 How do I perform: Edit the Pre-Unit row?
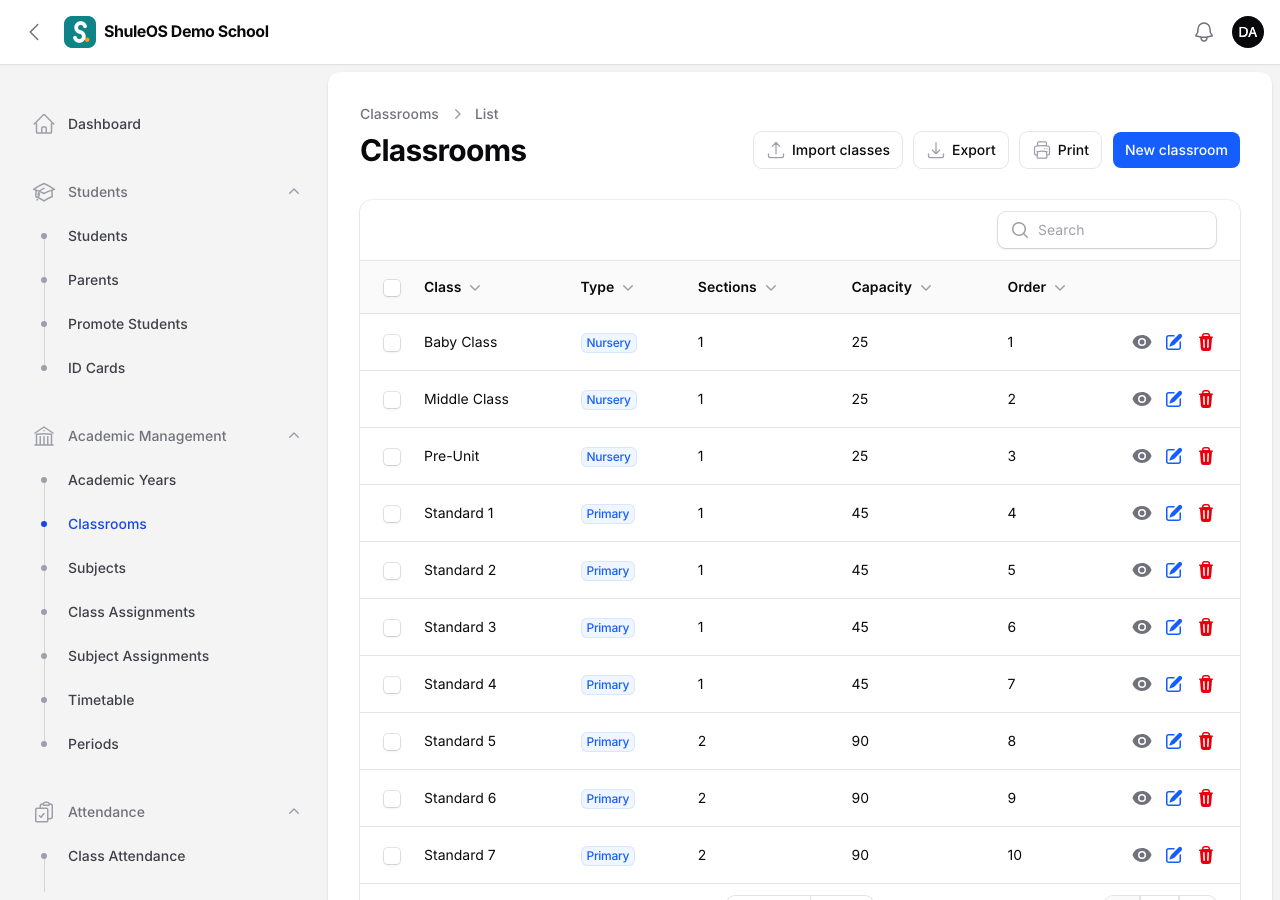click(x=1174, y=456)
